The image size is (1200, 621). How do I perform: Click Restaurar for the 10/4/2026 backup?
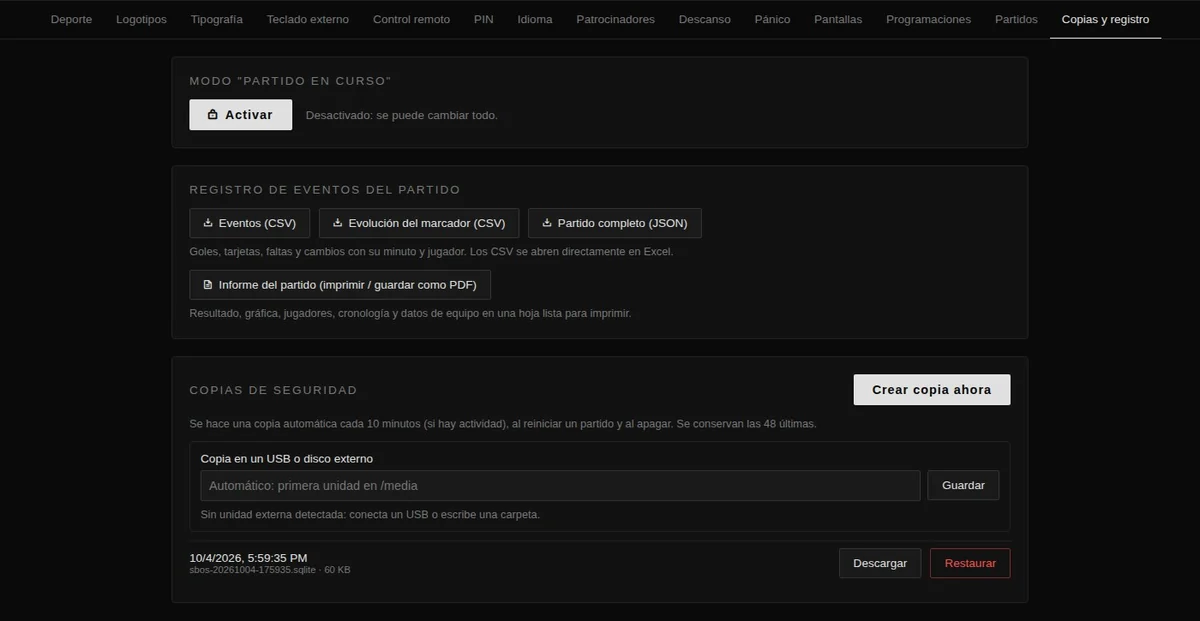click(x=970, y=563)
